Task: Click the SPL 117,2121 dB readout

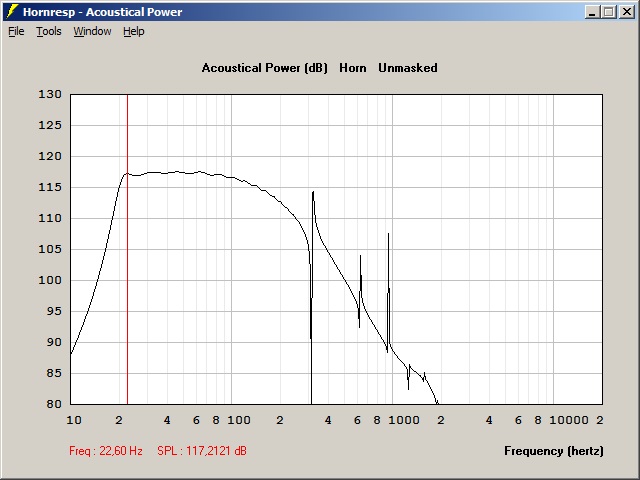Action: pos(202,451)
